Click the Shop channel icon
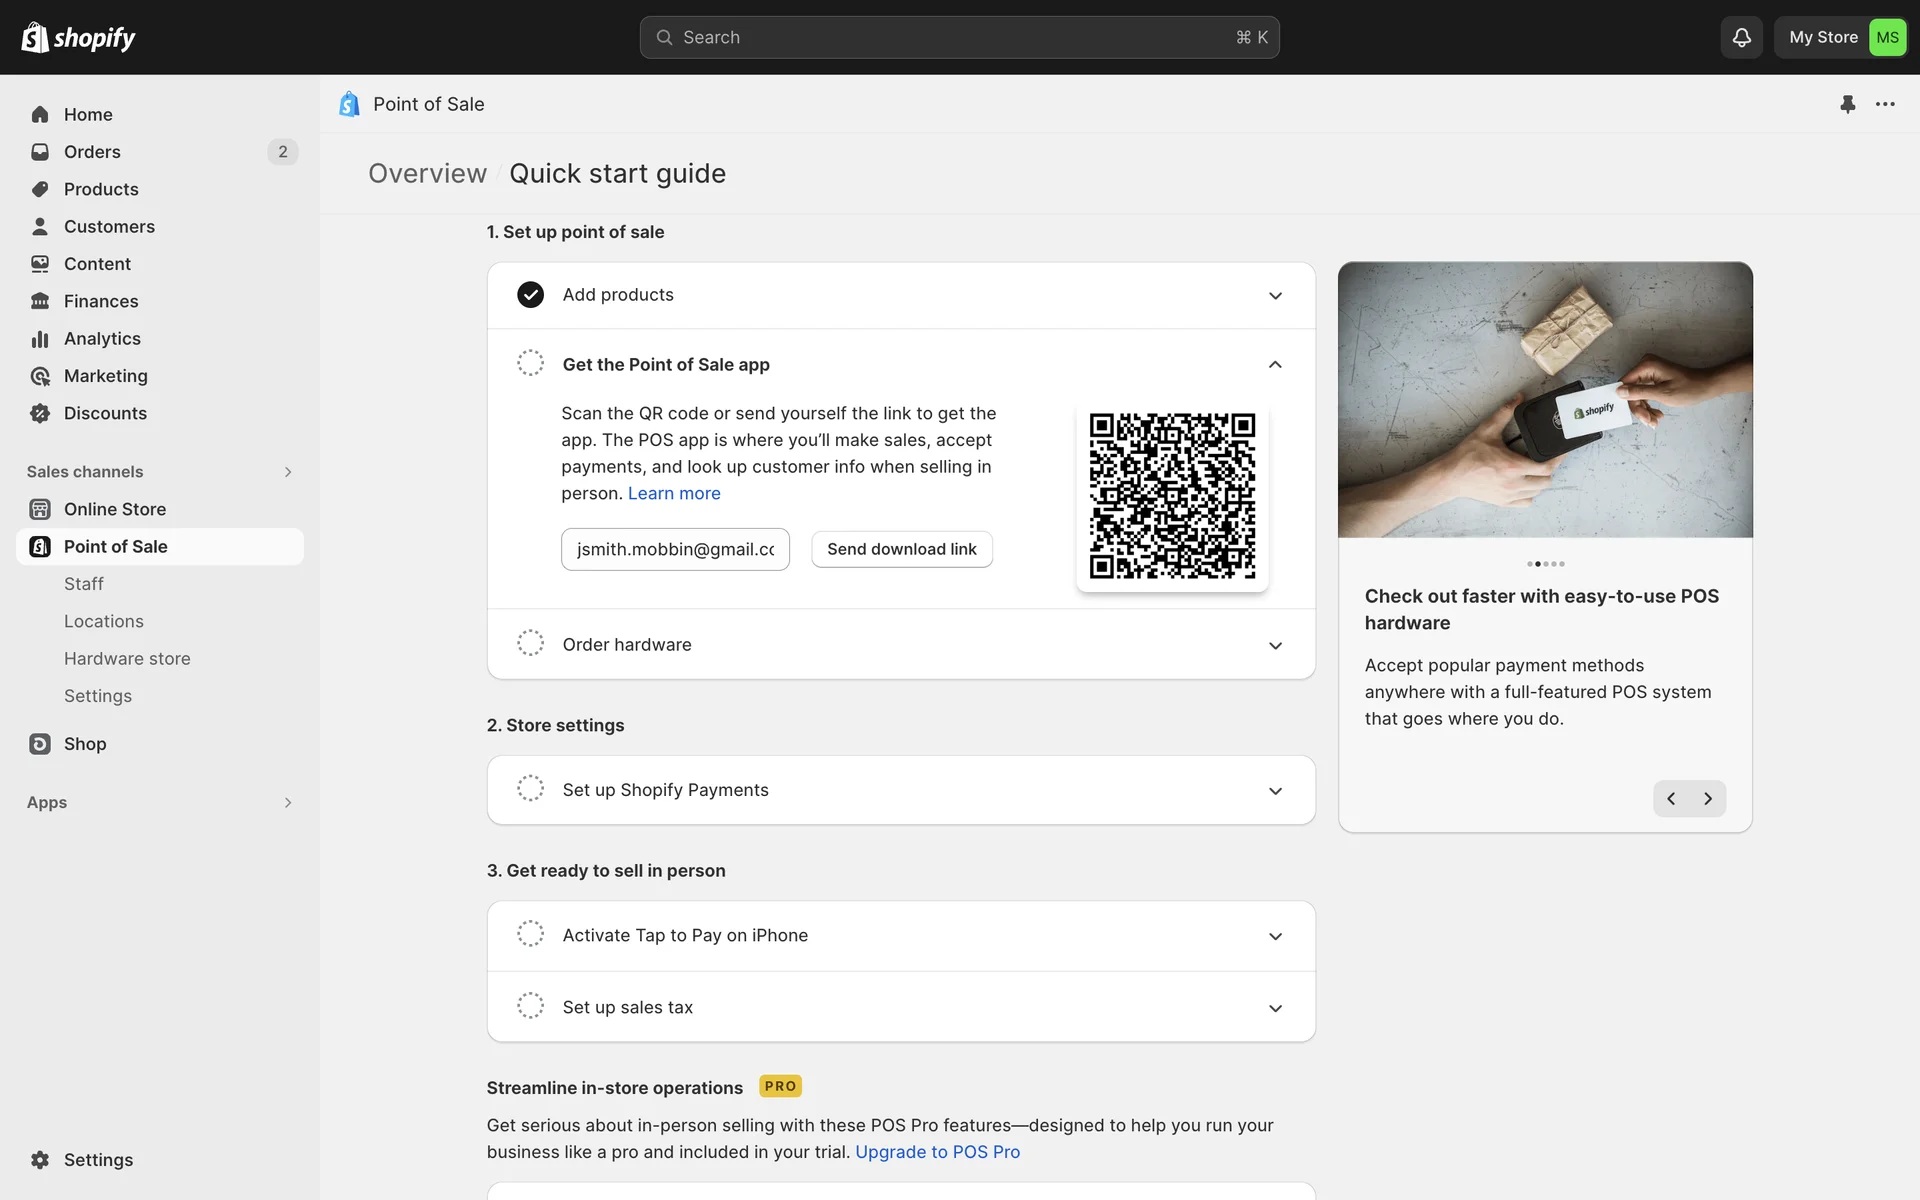The height and width of the screenshot is (1200, 1920). pyautogui.click(x=40, y=744)
